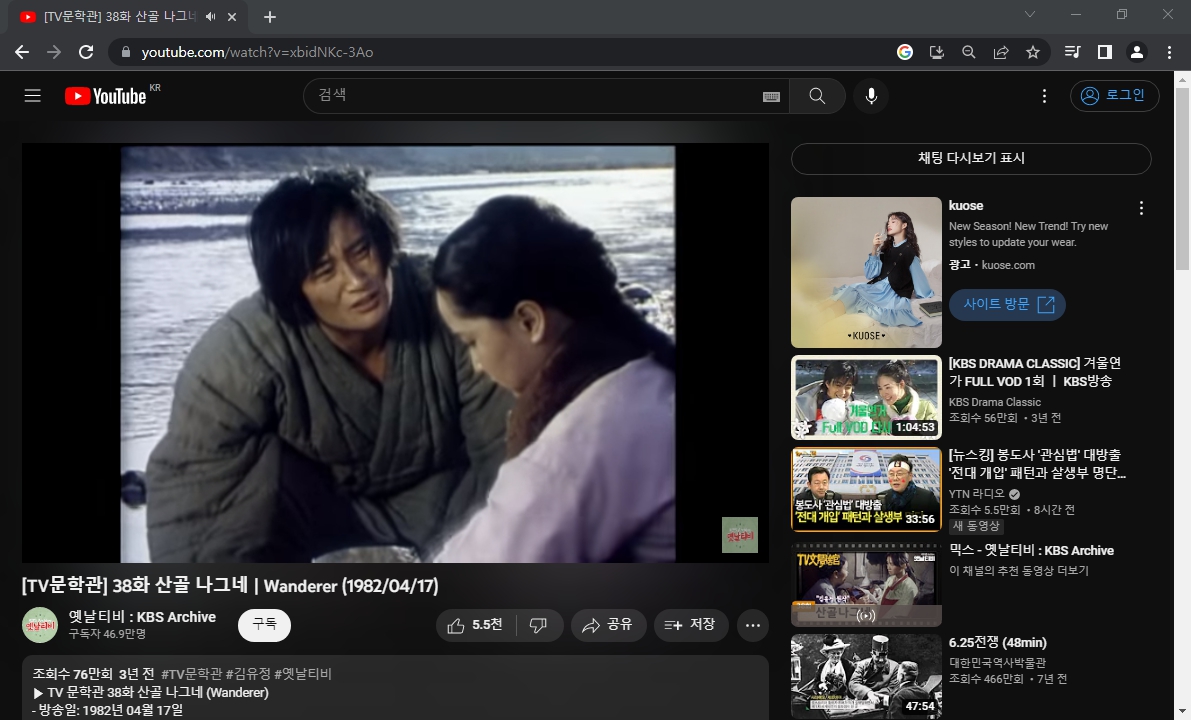Viewport: 1191px width, 720px height.
Task: Install app icon in address bar
Action: click(937, 52)
